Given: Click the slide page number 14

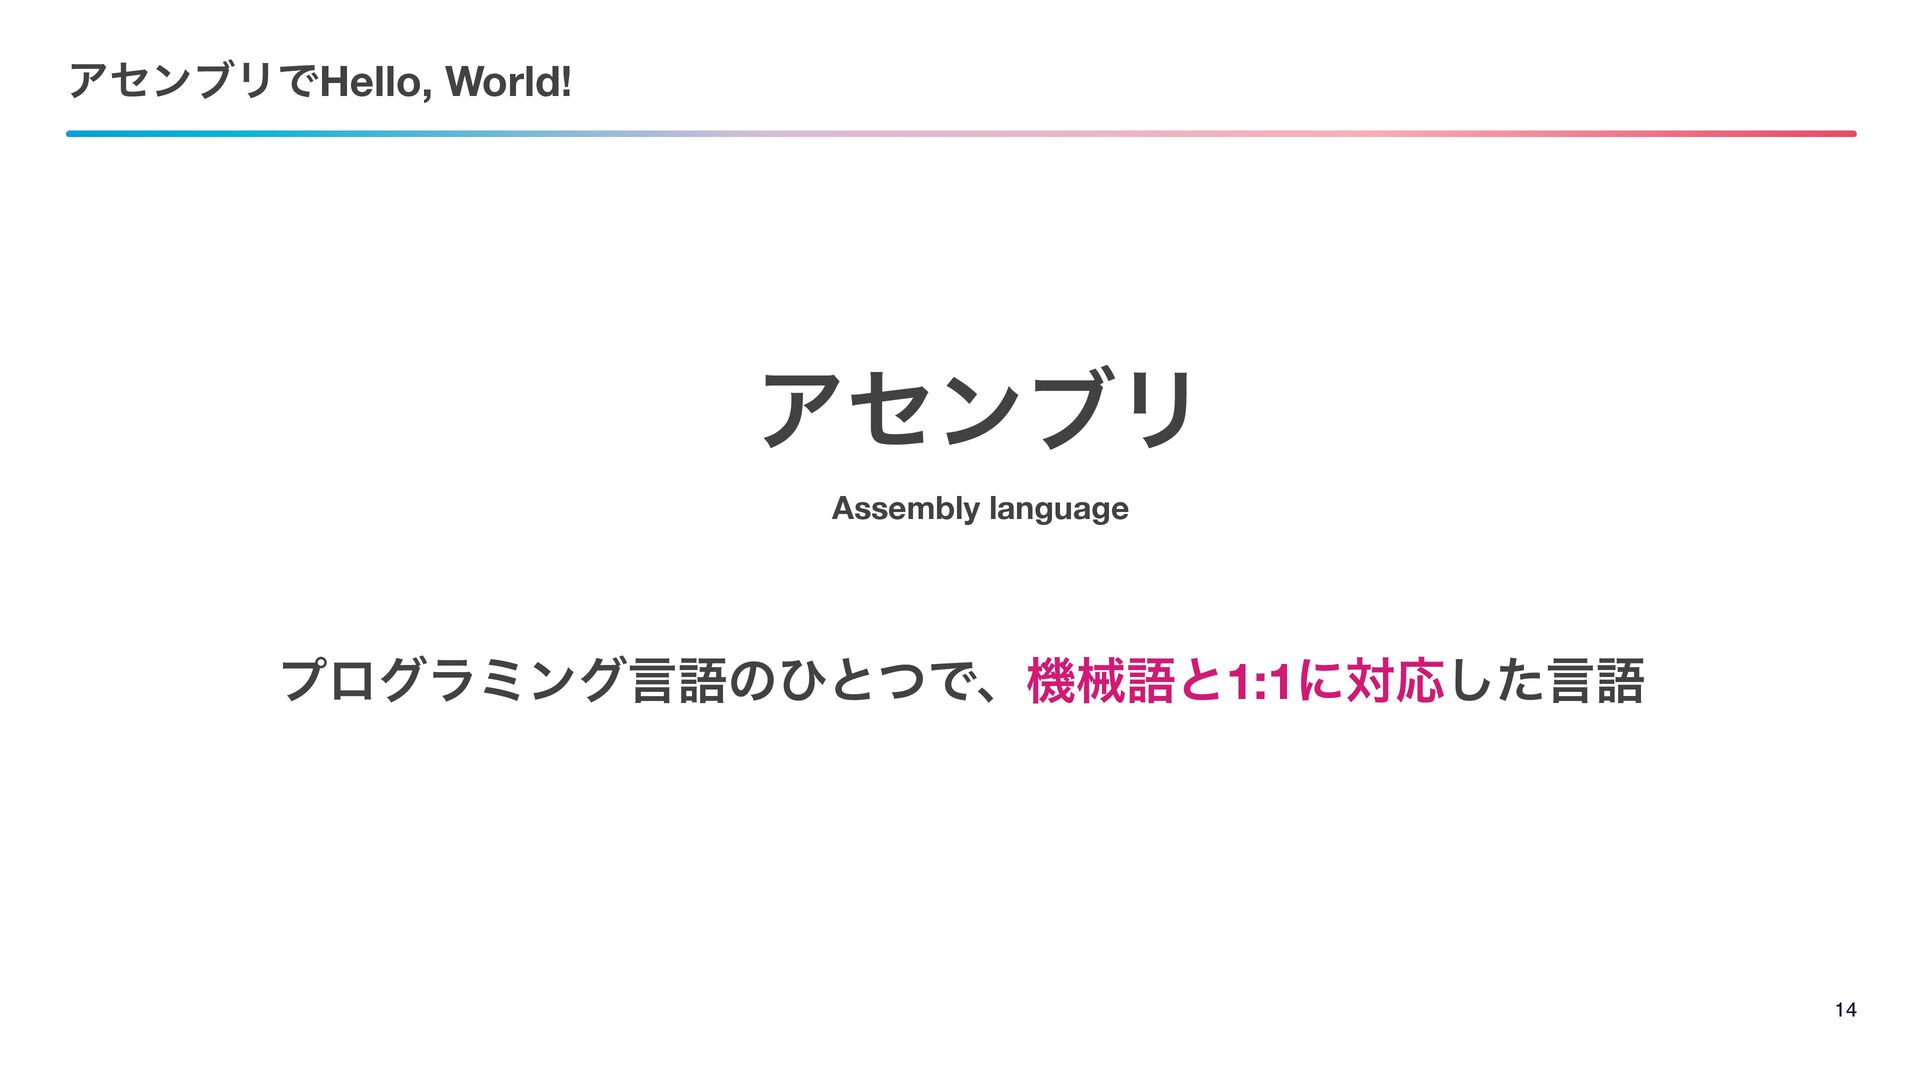Looking at the screenshot, I should point(1846,1010).
